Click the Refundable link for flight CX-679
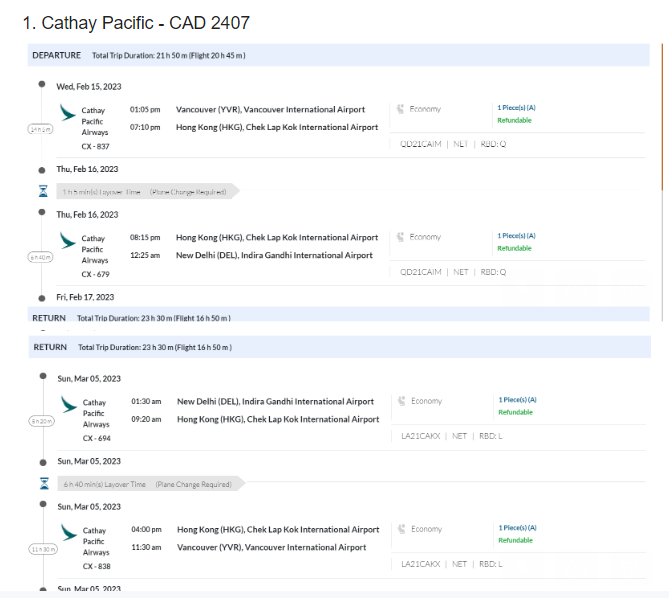This screenshot has height=598, width=669. 514,248
